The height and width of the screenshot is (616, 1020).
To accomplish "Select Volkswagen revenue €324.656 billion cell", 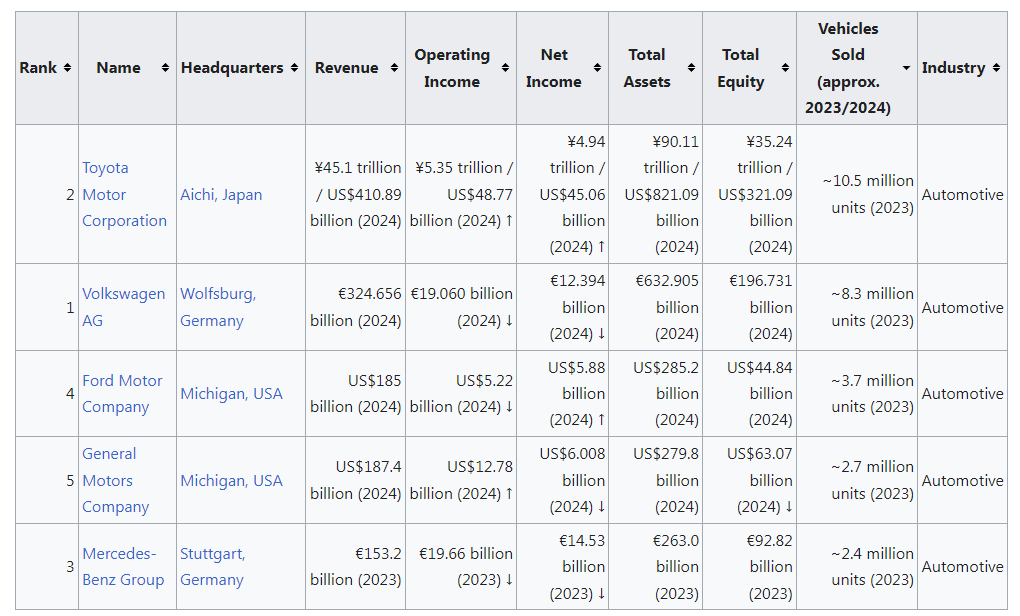I will point(355,307).
